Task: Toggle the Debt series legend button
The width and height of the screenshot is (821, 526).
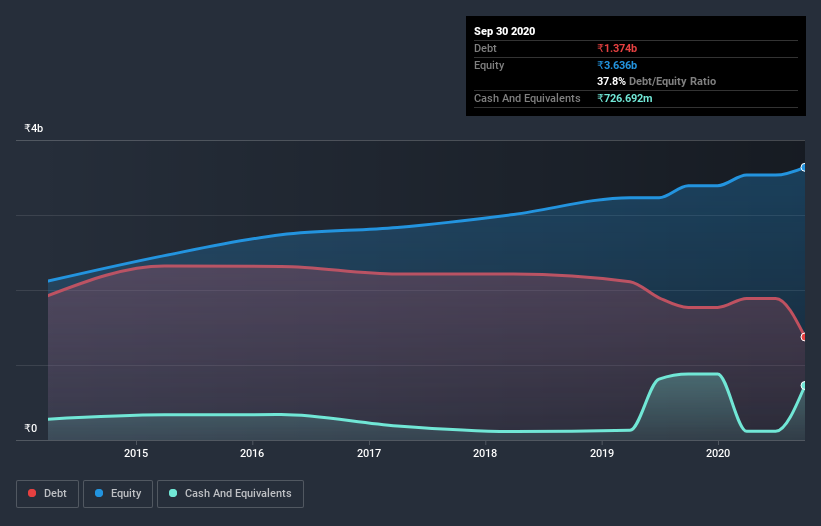Action: 47,494
